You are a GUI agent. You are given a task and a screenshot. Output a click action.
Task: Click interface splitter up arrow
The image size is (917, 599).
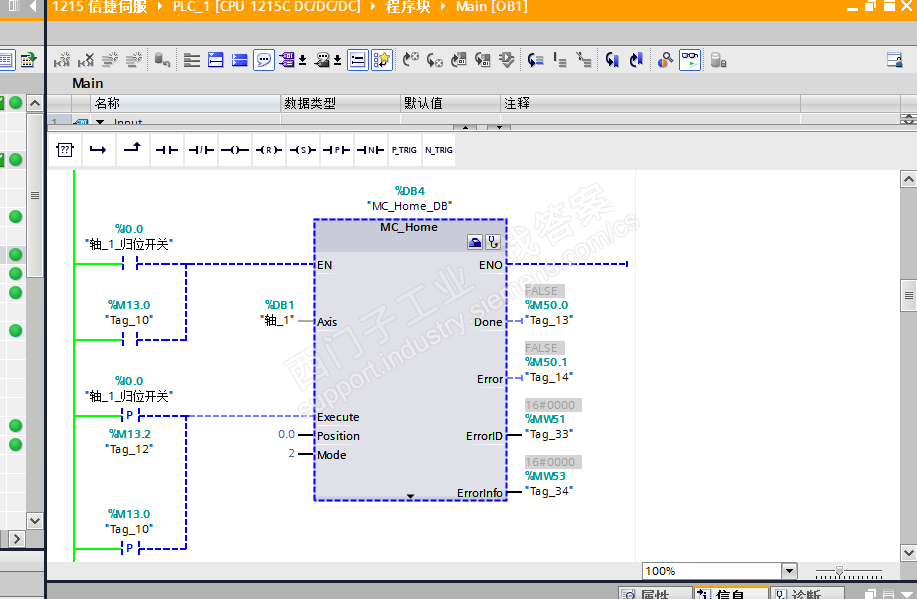click(465, 127)
